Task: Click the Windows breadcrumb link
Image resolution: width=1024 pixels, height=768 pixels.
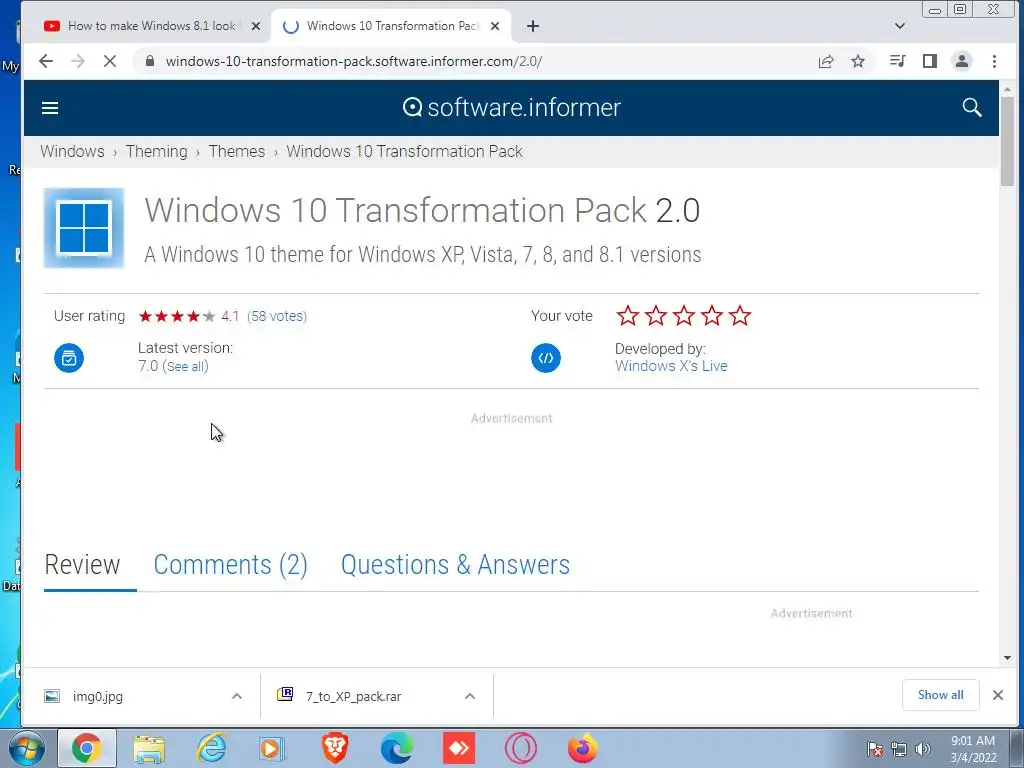Action: (x=72, y=152)
